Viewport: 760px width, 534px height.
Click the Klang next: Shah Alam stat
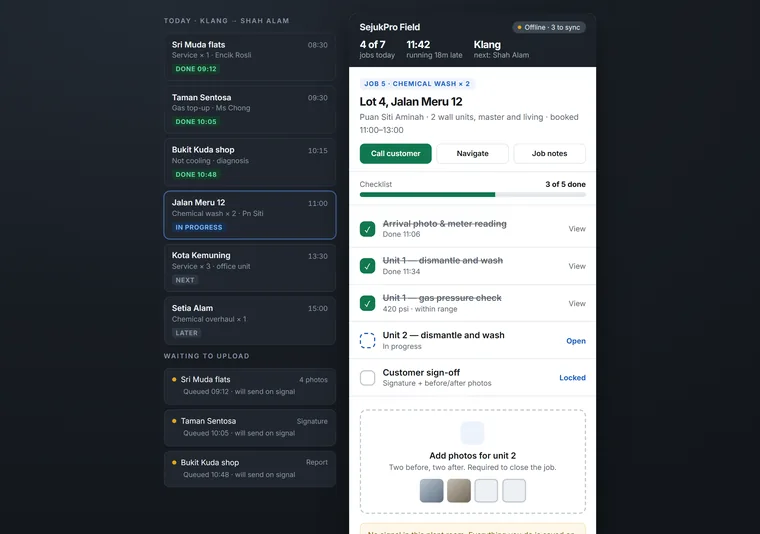[x=501, y=49]
